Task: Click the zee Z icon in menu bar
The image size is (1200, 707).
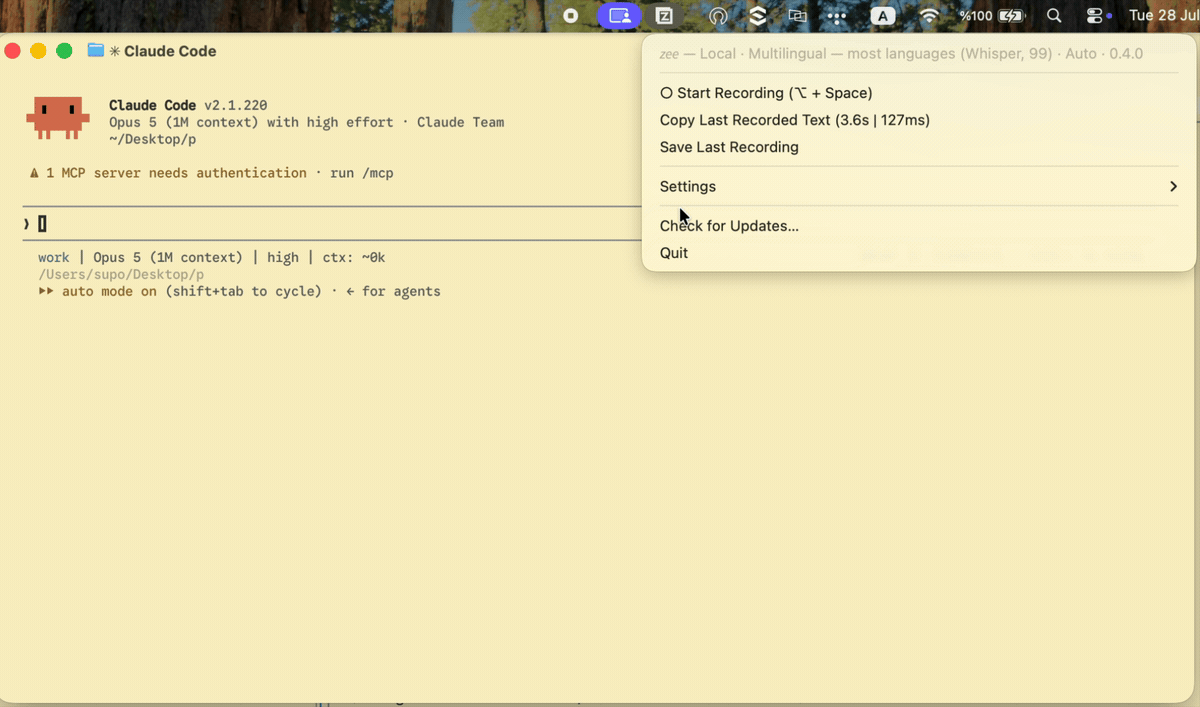Action: point(664,16)
